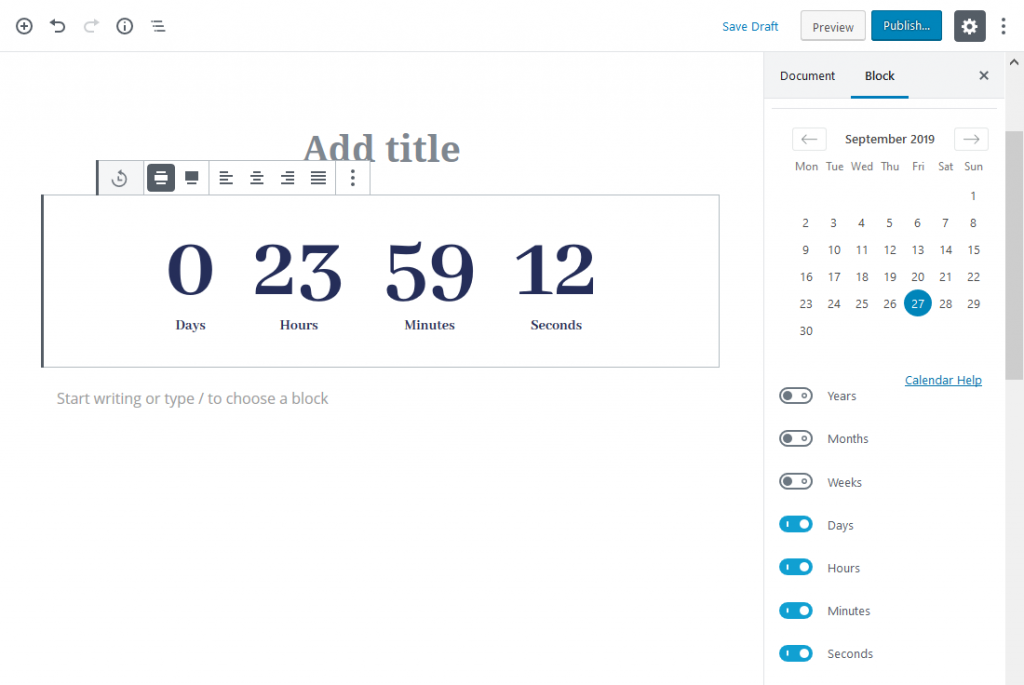Publish the post
Screen dimensions: 1024x685
(x=906, y=25)
